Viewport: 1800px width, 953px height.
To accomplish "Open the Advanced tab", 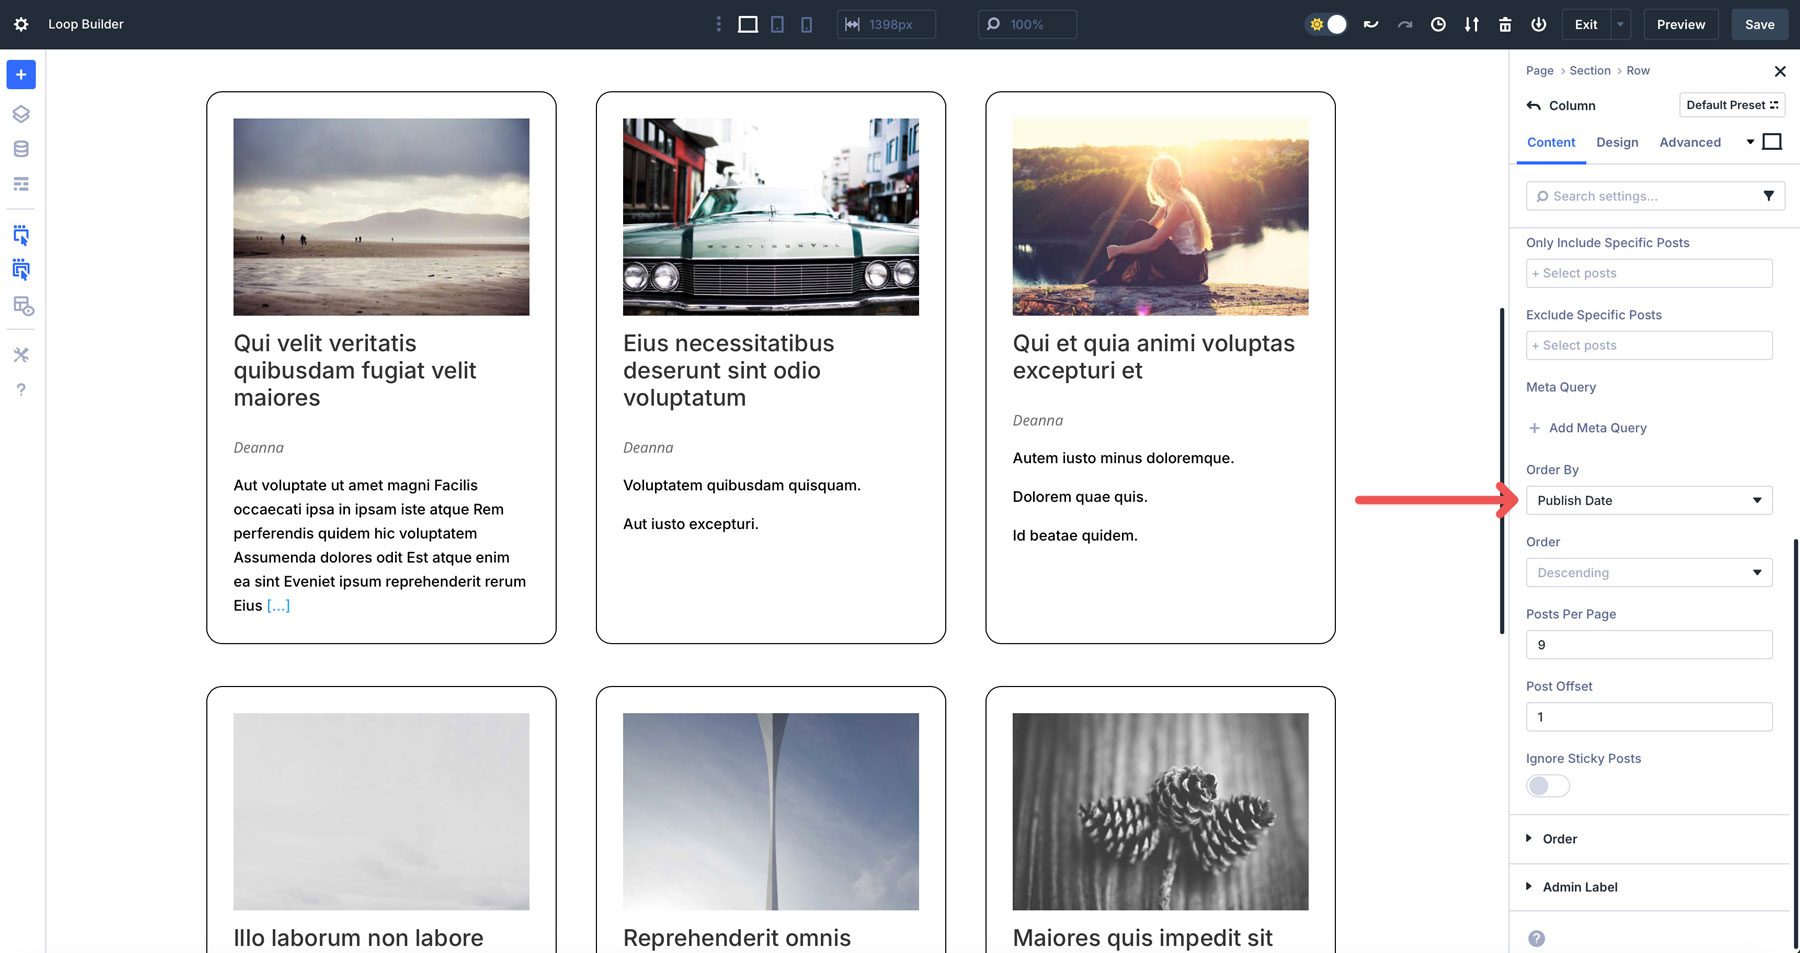I will [x=1689, y=142].
